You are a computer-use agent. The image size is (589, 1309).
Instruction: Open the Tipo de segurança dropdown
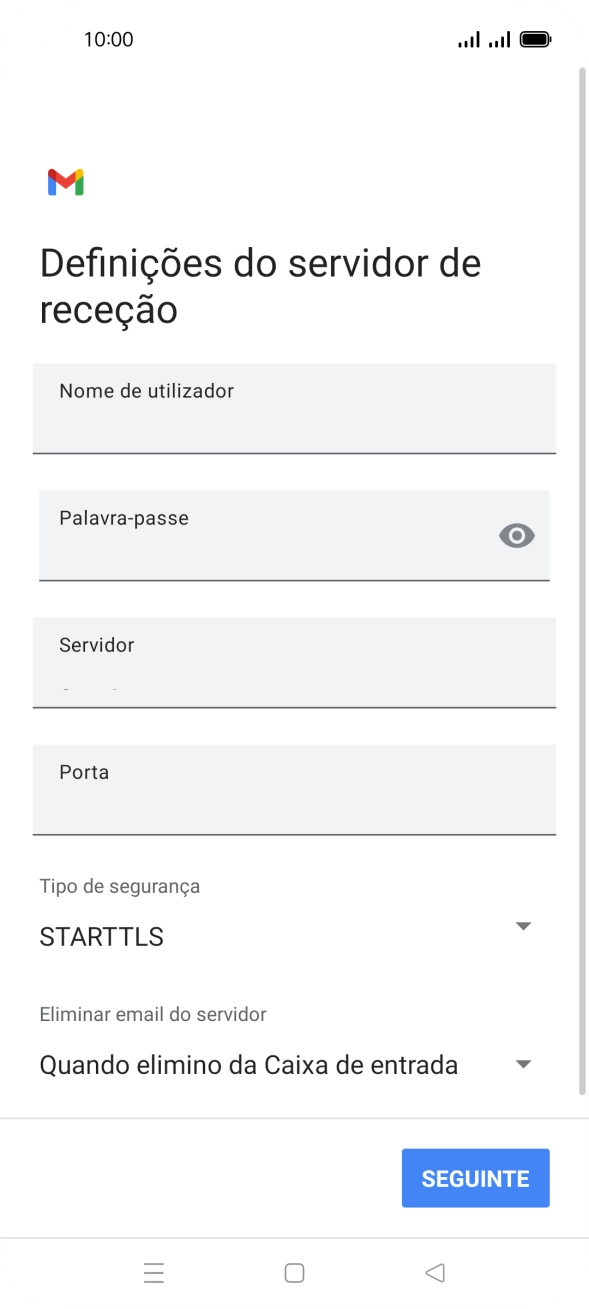[523, 925]
